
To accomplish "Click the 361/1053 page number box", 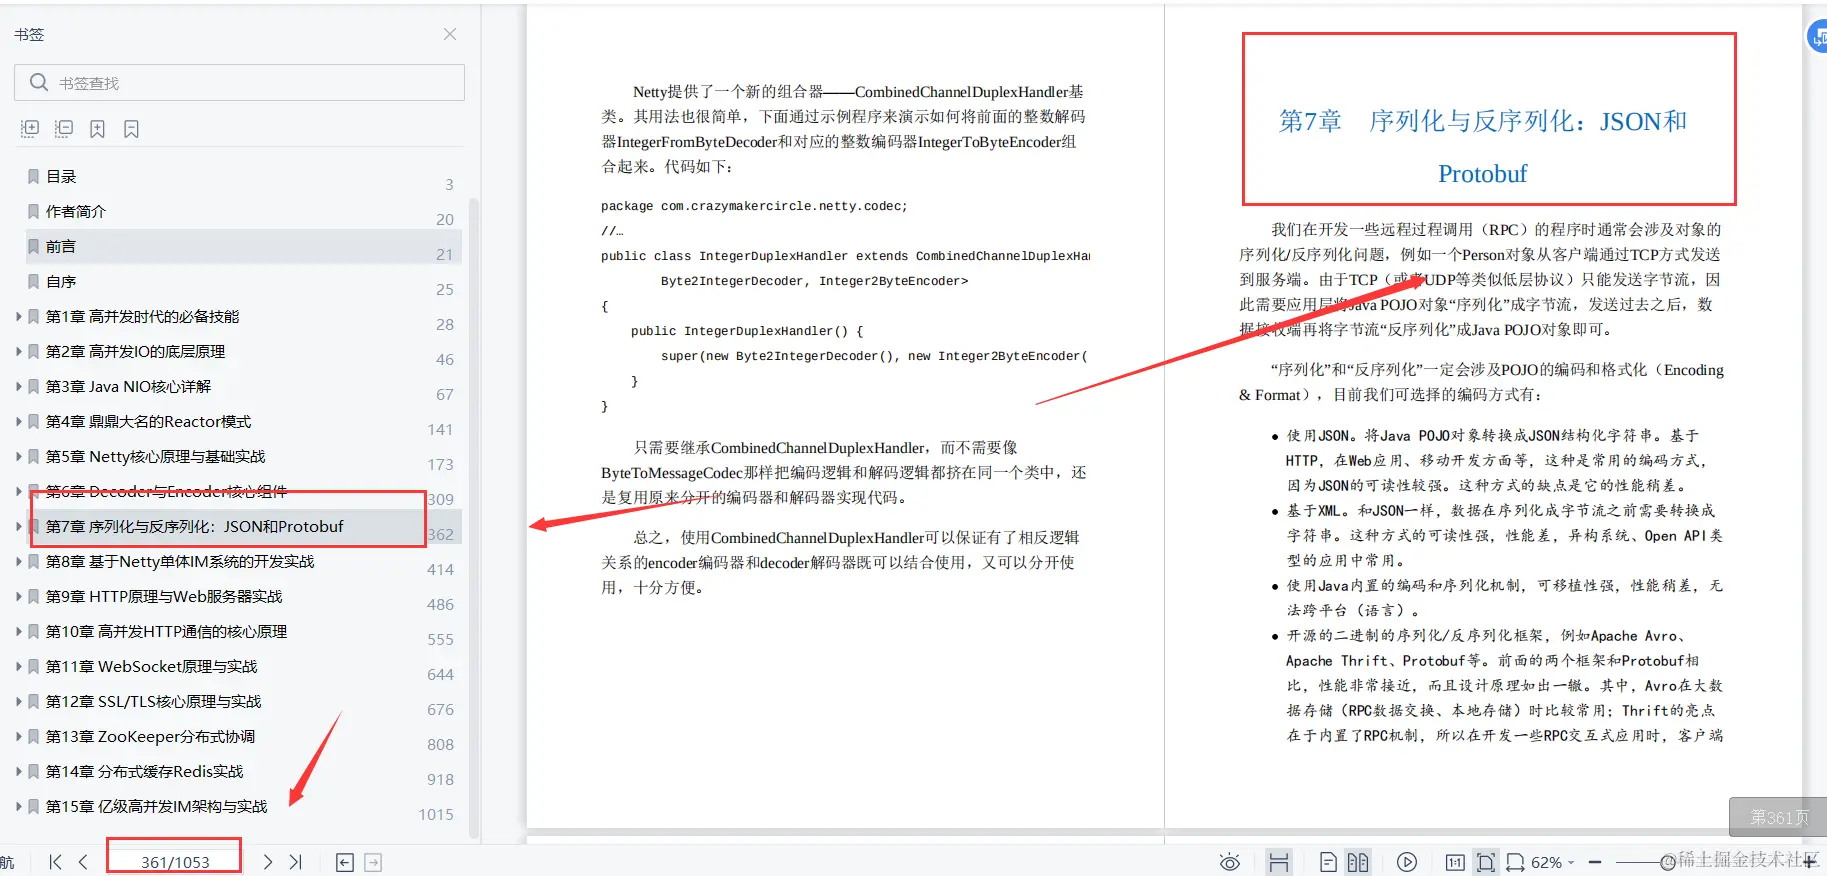I will coord(175,862).
